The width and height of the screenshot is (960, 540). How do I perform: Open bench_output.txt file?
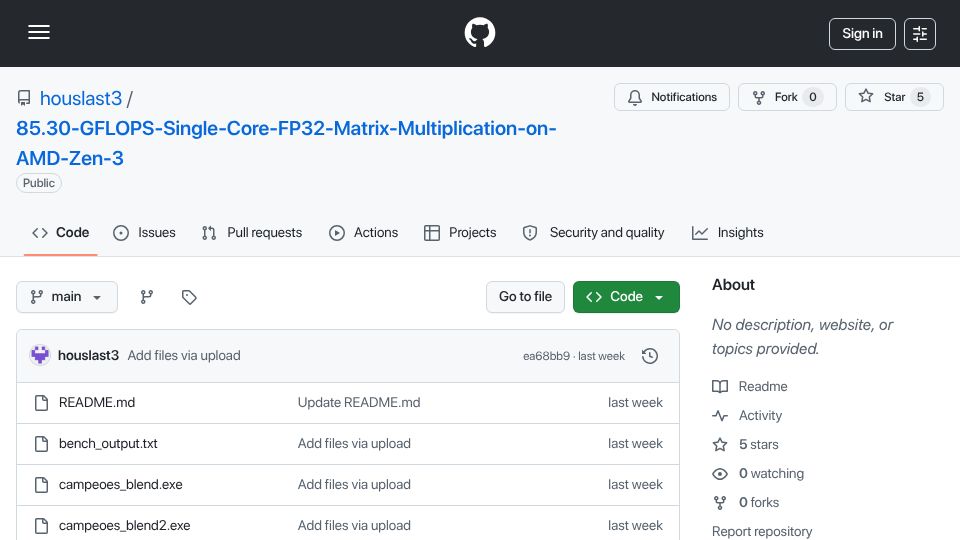tap(108, 444)
